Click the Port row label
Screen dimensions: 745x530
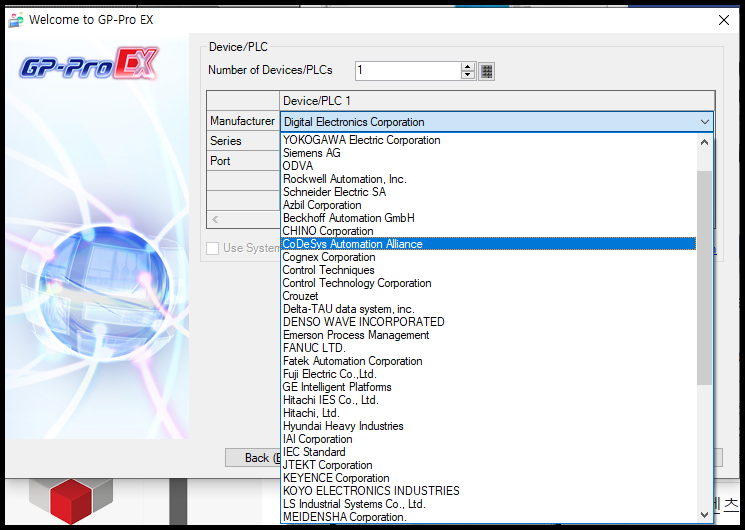coord(243,161)
